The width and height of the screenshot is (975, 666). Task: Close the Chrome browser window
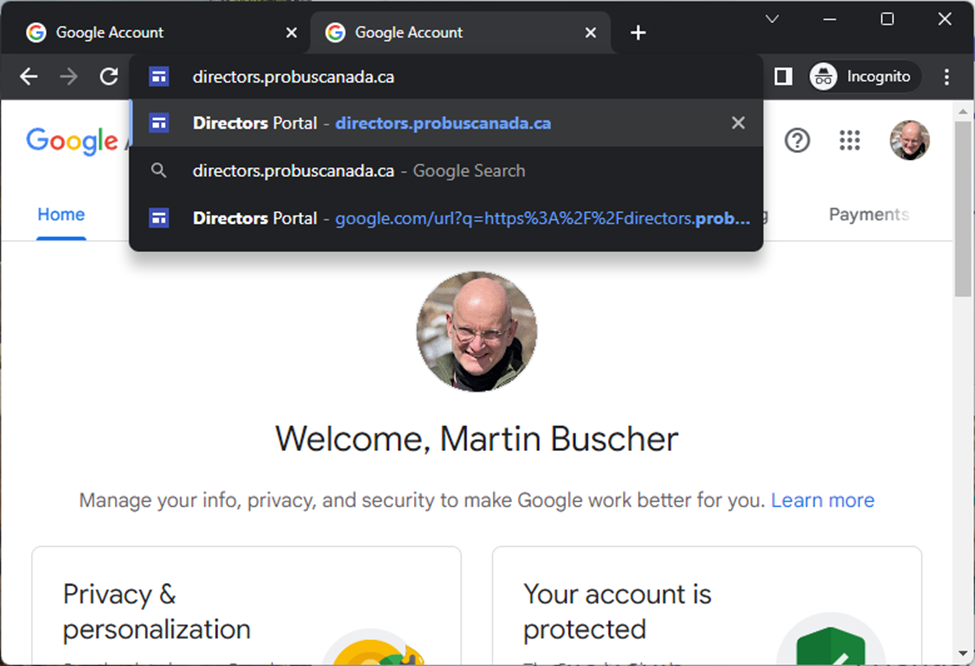coord(945,19)
